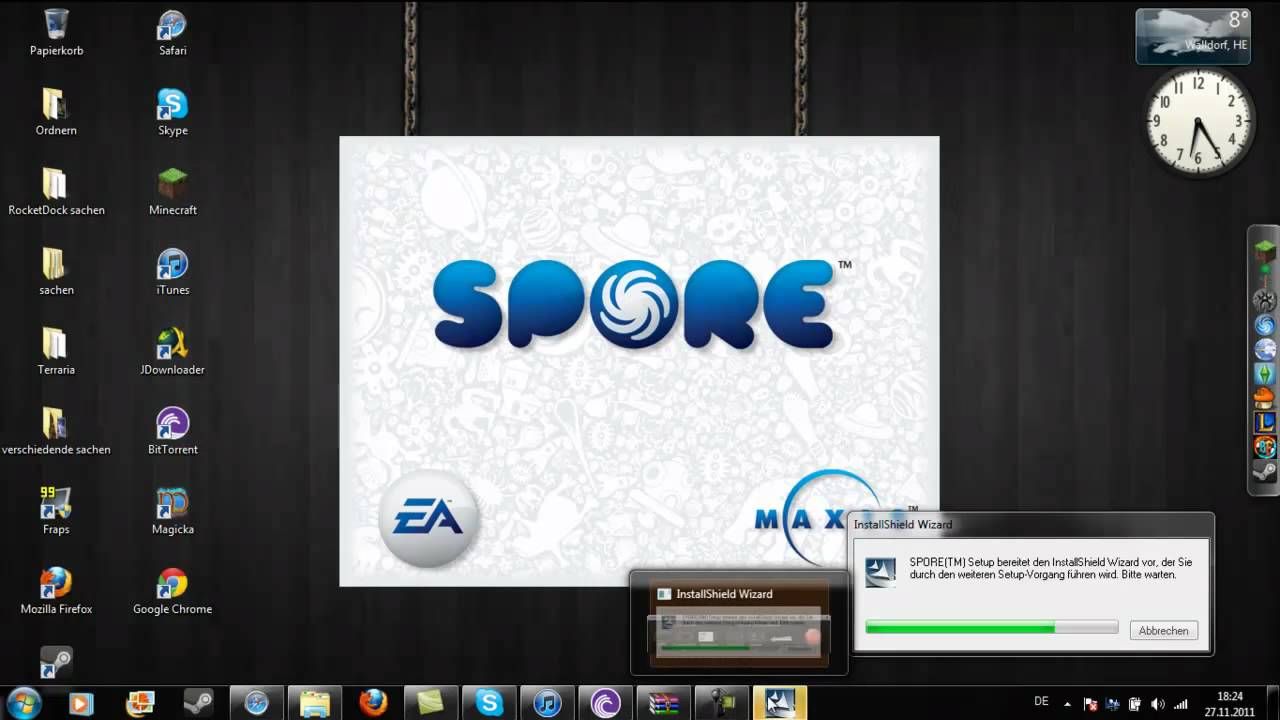Launch Minecraft from the RocketDock
Viewport: 1280px width, 720px height.
coord(1265,253)
